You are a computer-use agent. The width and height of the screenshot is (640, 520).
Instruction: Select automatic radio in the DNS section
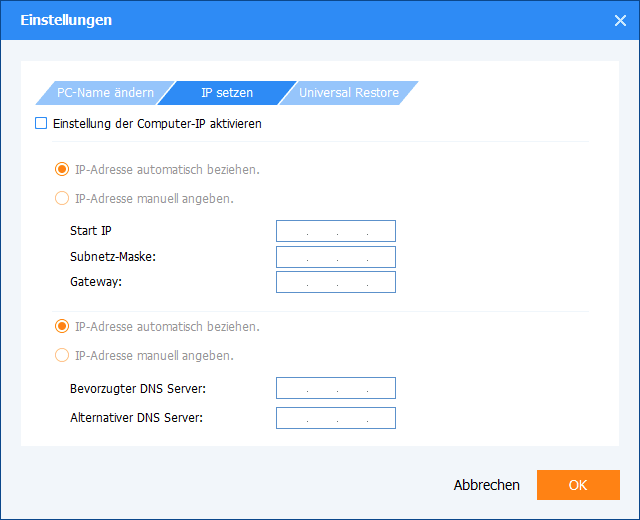(63, 326)
